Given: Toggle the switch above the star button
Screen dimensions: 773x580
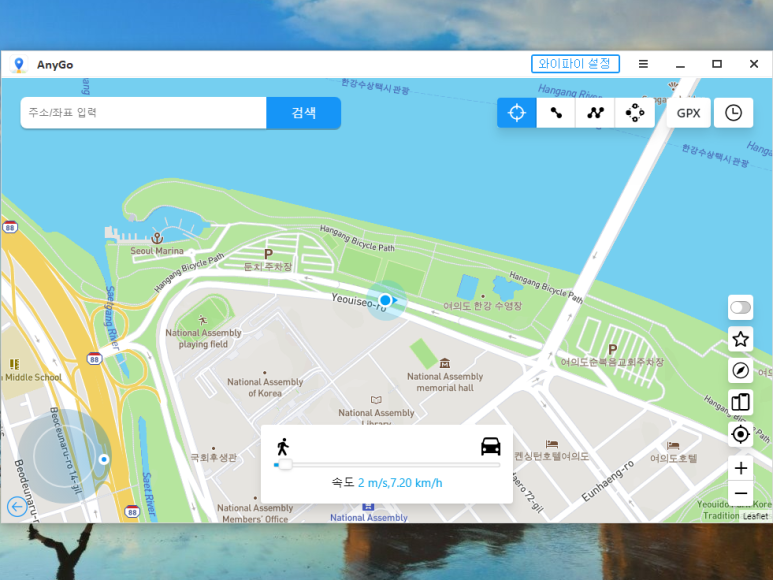Looking at the screenshot, I should pos(740,308).
